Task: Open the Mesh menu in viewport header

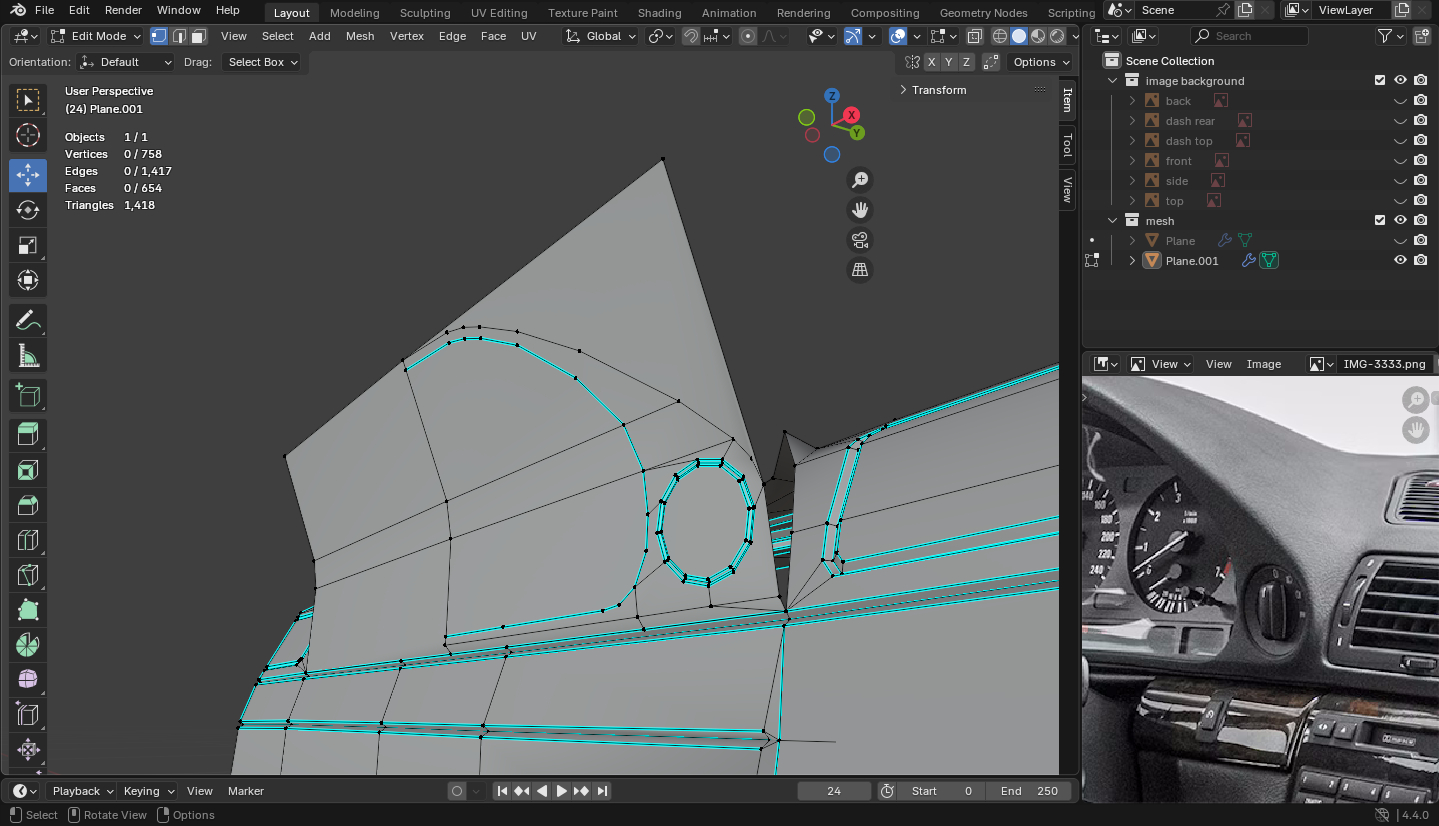Action: click(x=360, y=36)
